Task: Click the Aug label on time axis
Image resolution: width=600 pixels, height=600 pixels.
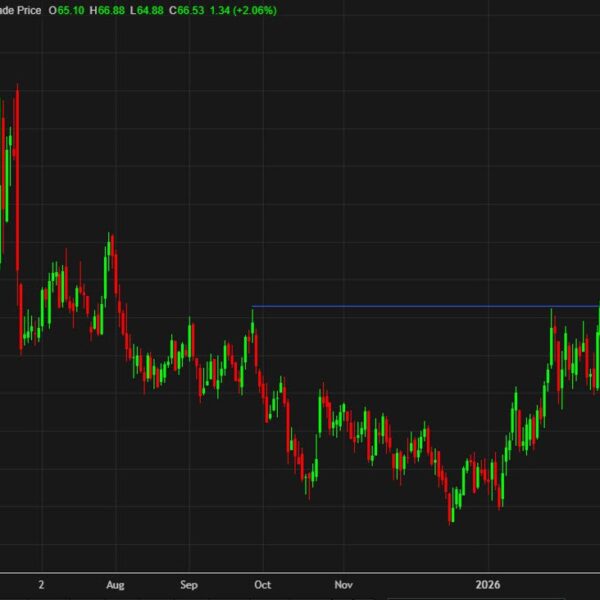Action: pos(115,585)
